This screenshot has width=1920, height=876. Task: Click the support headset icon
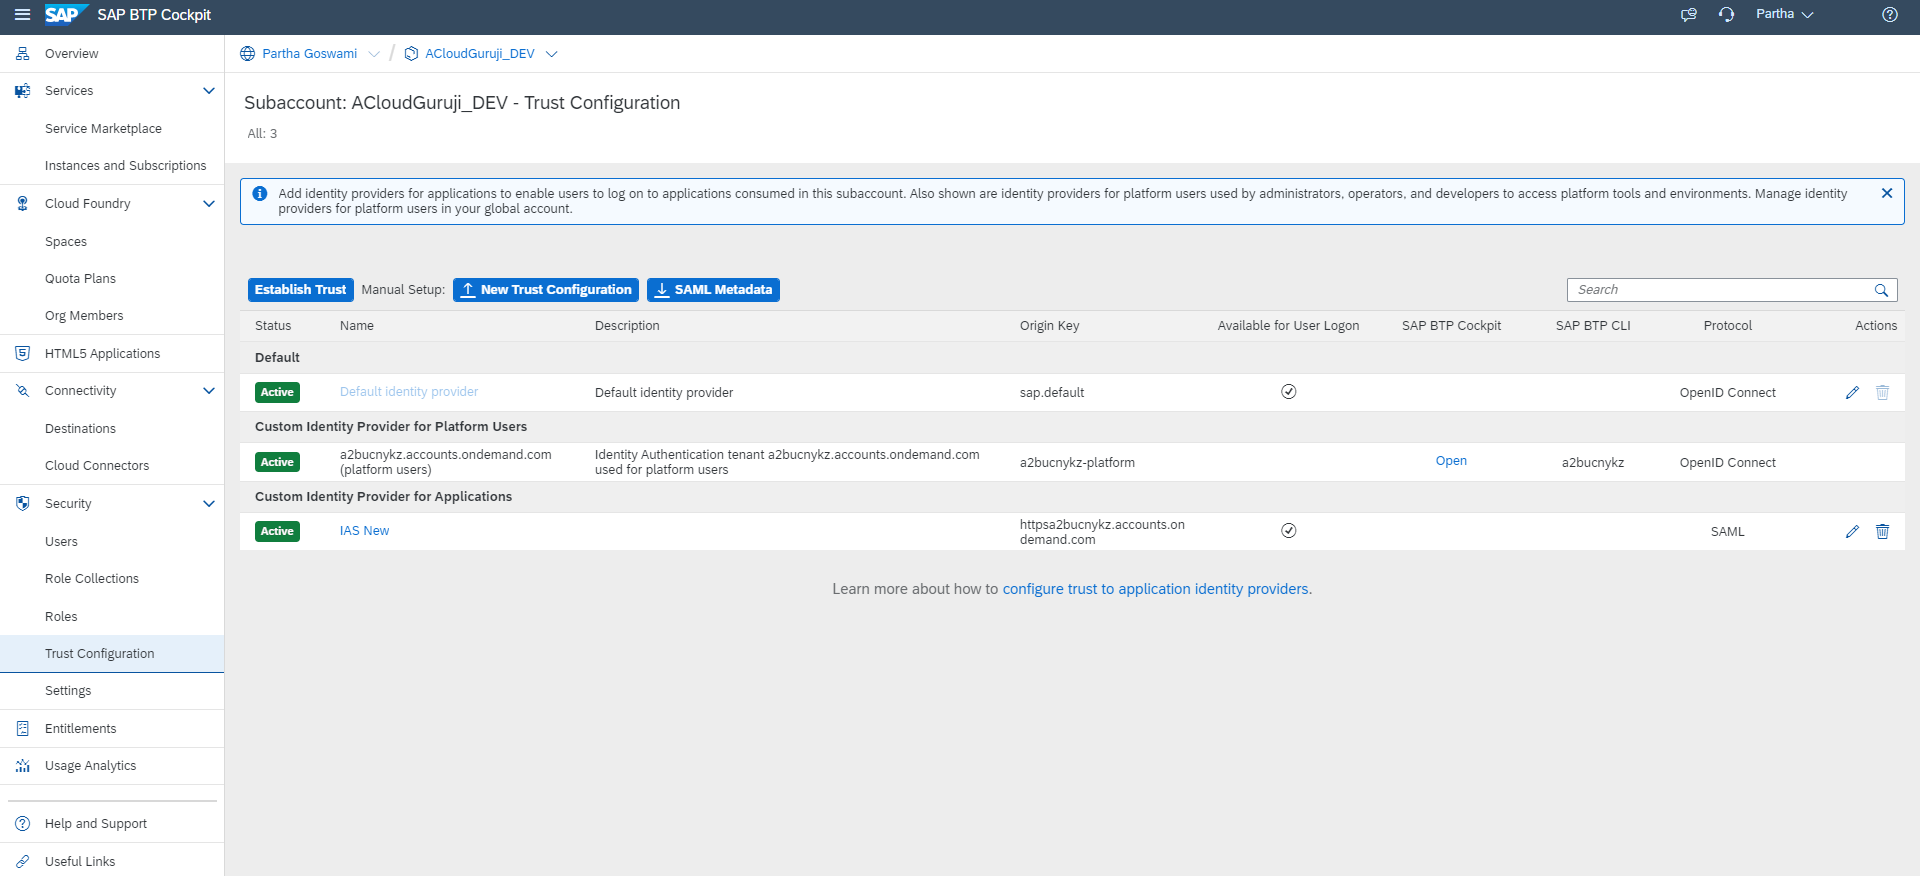click(x=1726, y=15)
